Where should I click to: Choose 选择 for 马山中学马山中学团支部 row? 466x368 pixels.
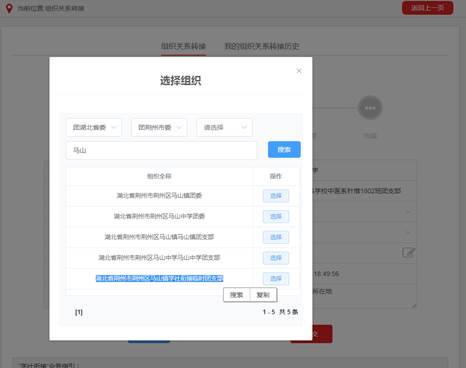tap(276, 258)
